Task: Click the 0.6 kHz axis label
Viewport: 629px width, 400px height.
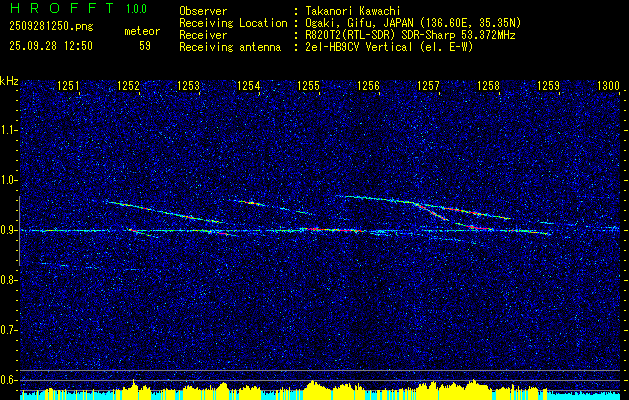Action: [7, 380]
